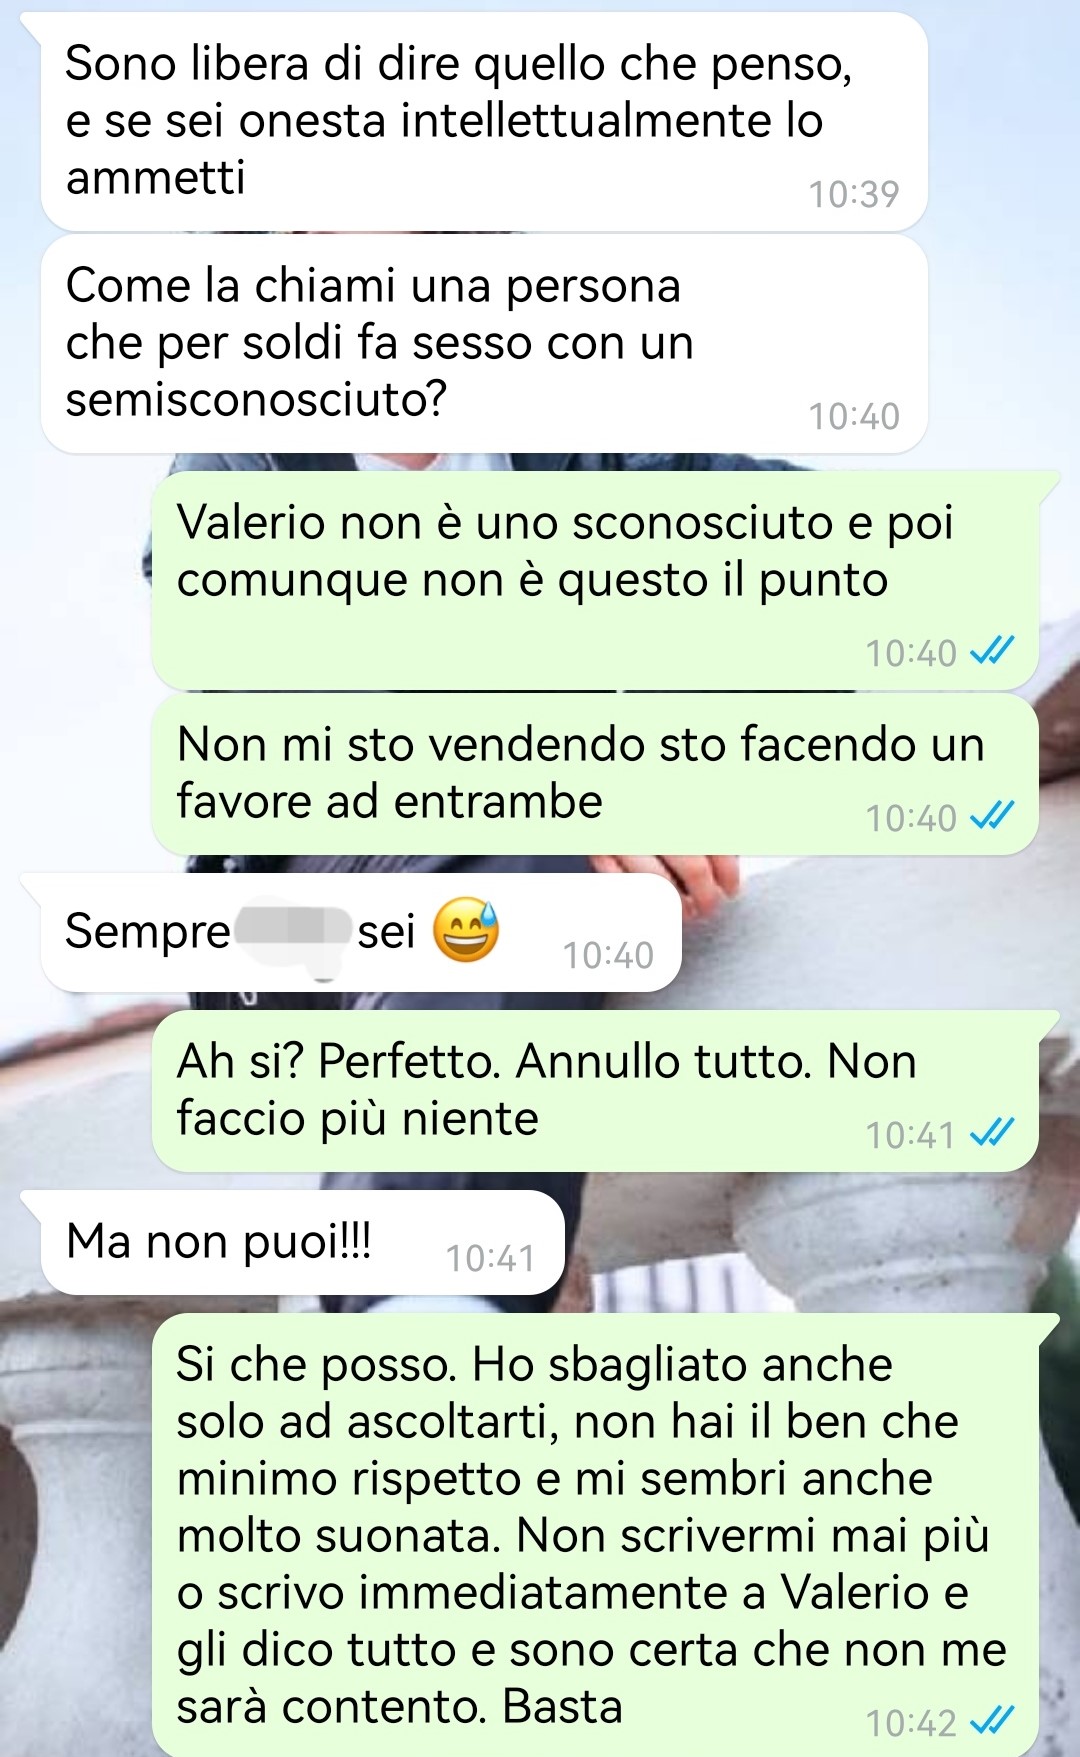Select the 'Come la chiami una persona' message
Image resolution: width=1080 pixels, height=1757 pixels.
coord(484,344)
